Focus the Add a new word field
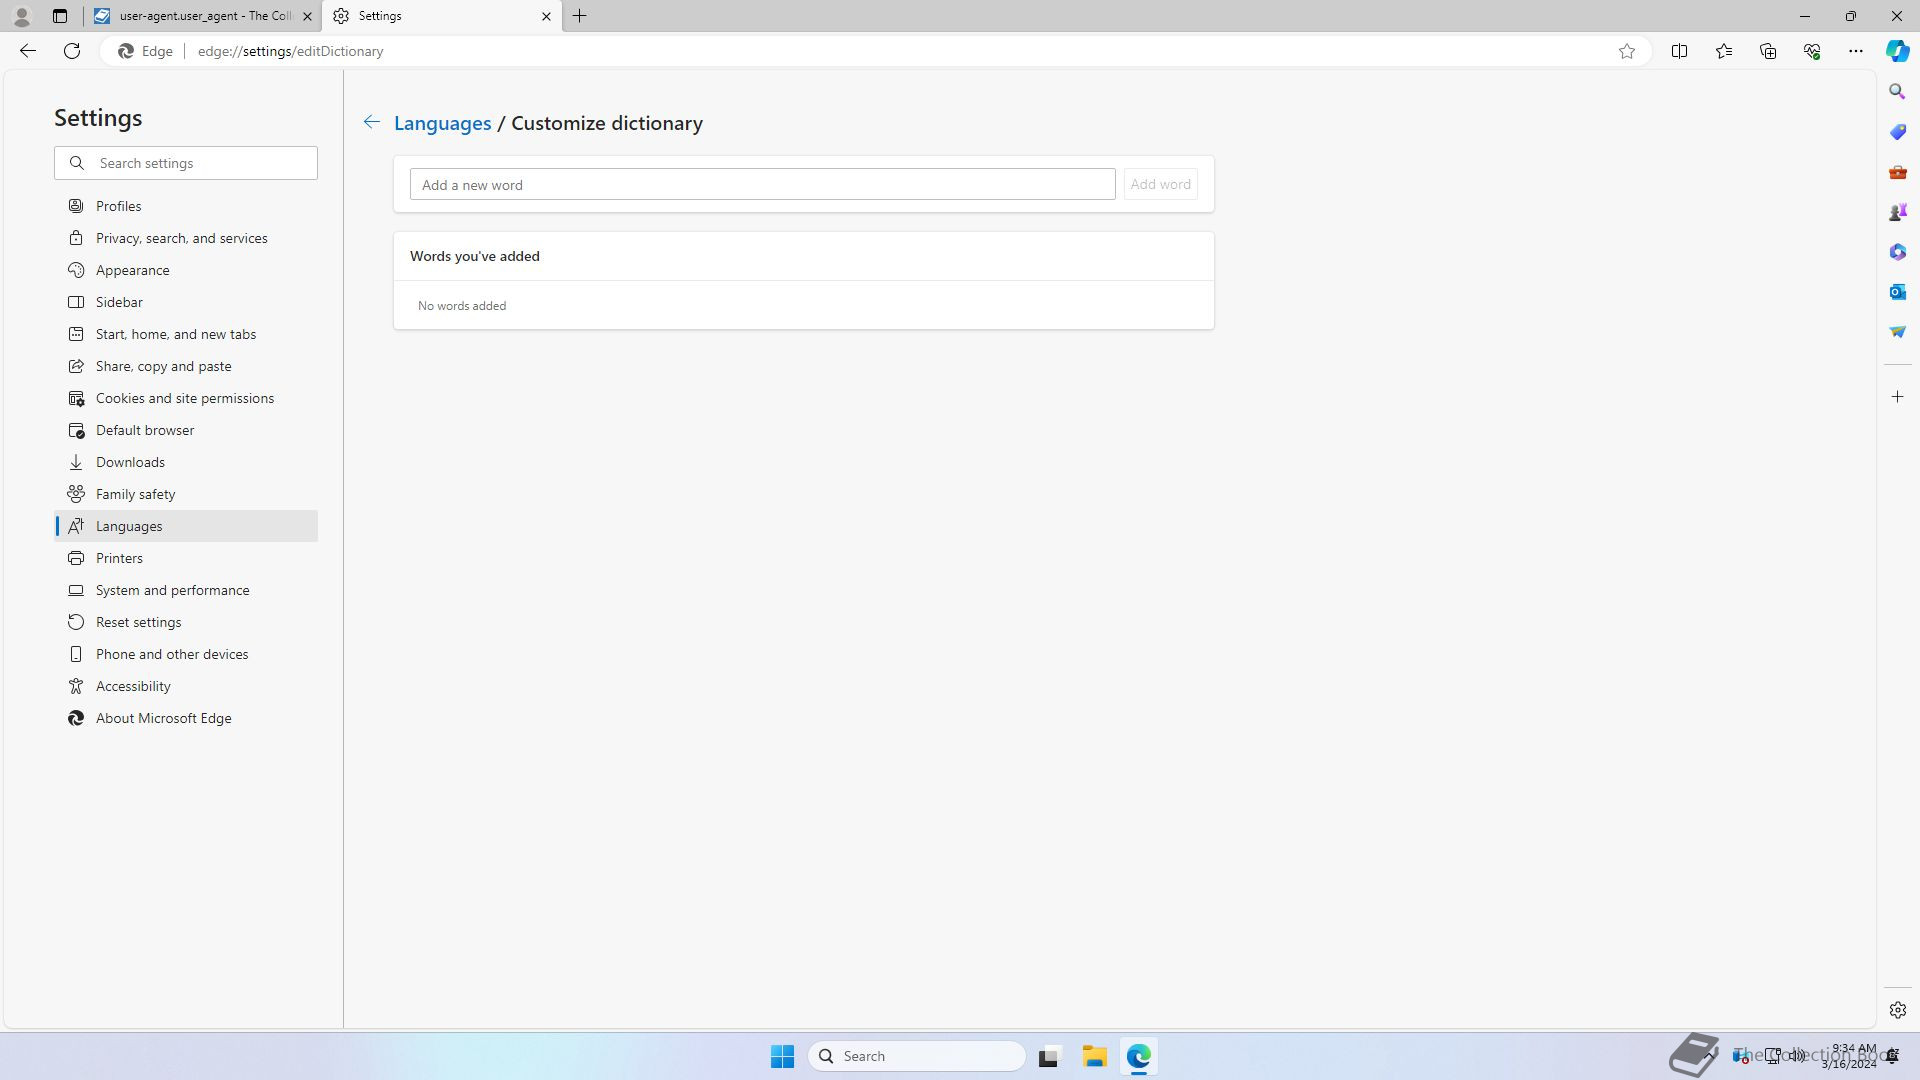The width and height of the screenshot is (1920, 1080). (762, 184)
